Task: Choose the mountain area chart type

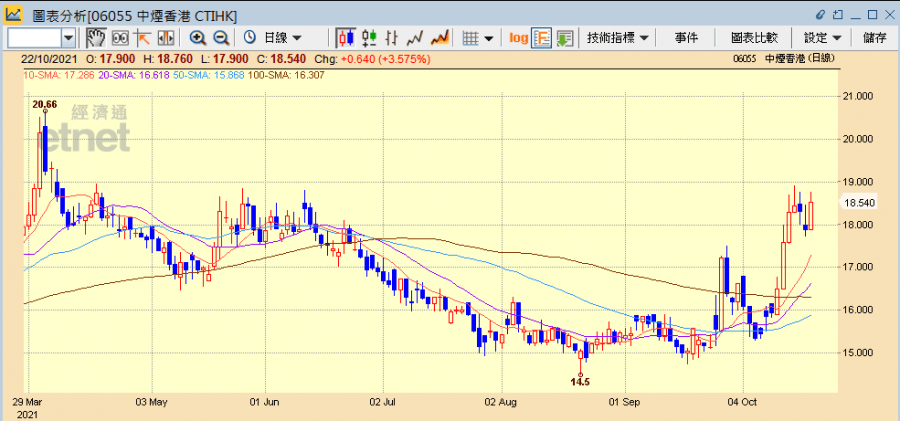Action: click(x=438, y=38)
